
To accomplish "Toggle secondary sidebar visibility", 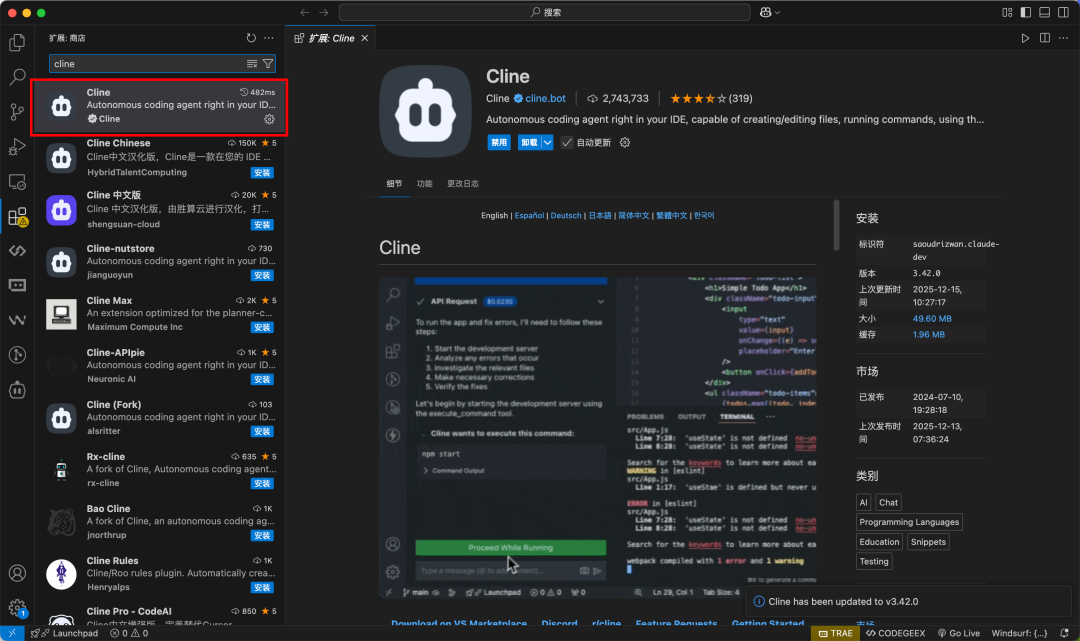I will [1063, 12].
